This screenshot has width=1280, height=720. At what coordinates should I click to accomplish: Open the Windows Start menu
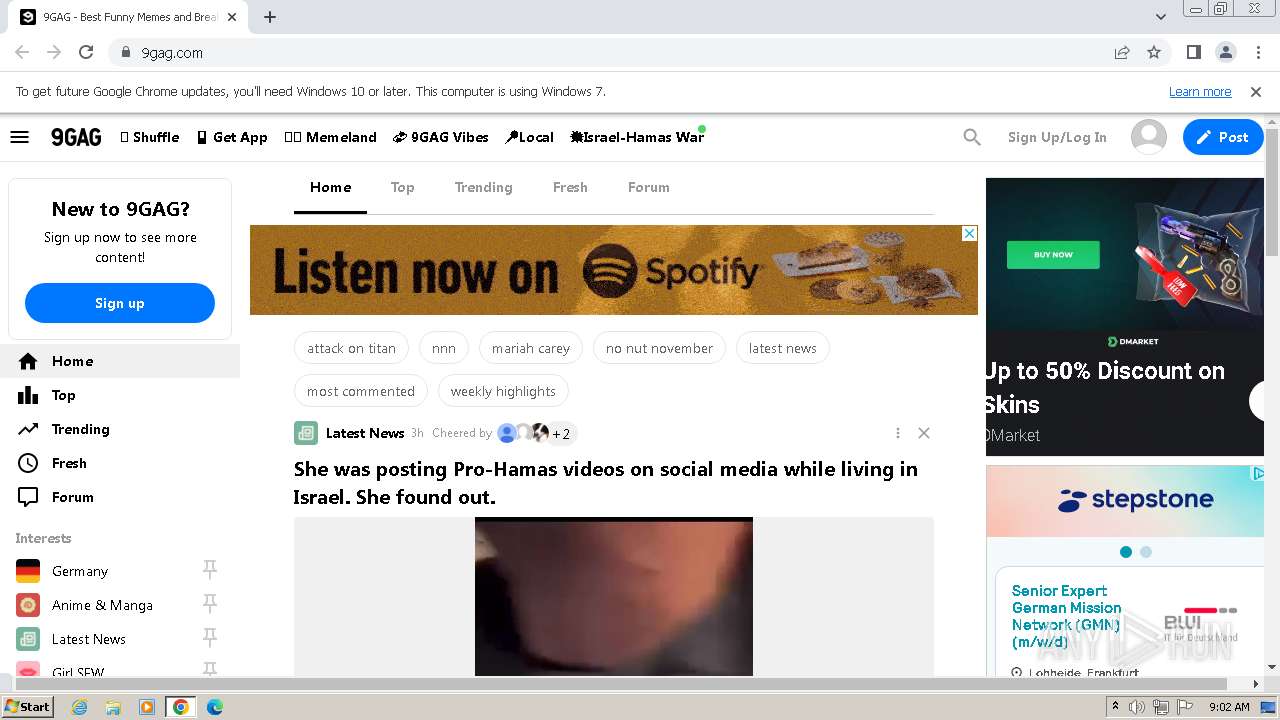[x=28, y=706]
